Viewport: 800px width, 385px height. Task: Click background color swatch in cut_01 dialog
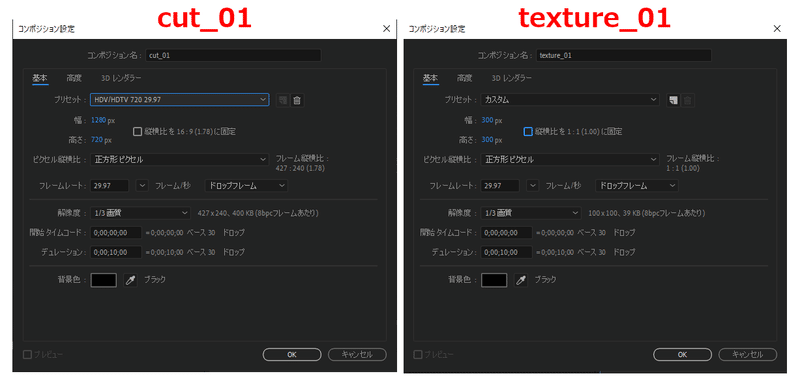[104, 280]
